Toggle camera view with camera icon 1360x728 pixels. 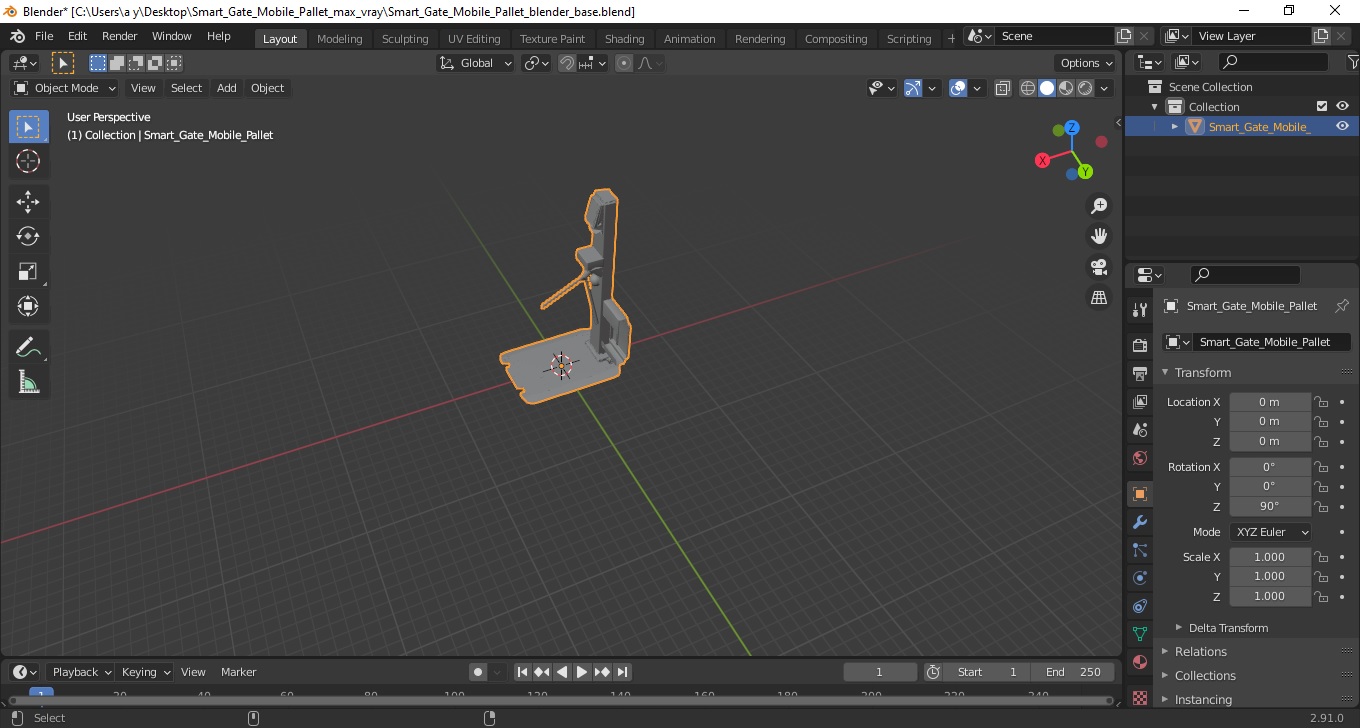click(1099, 267)
